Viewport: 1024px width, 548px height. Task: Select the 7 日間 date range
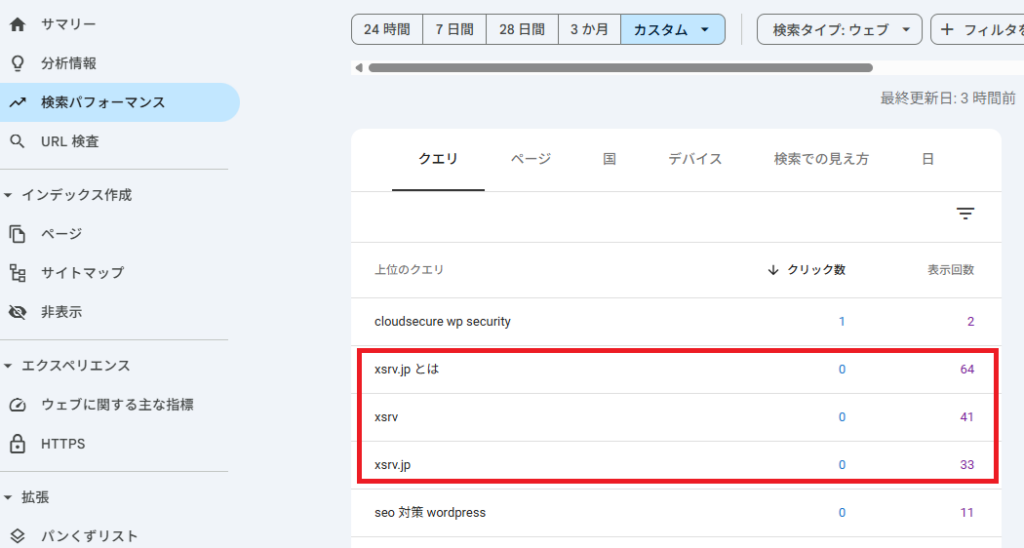[x=454, y=30]
